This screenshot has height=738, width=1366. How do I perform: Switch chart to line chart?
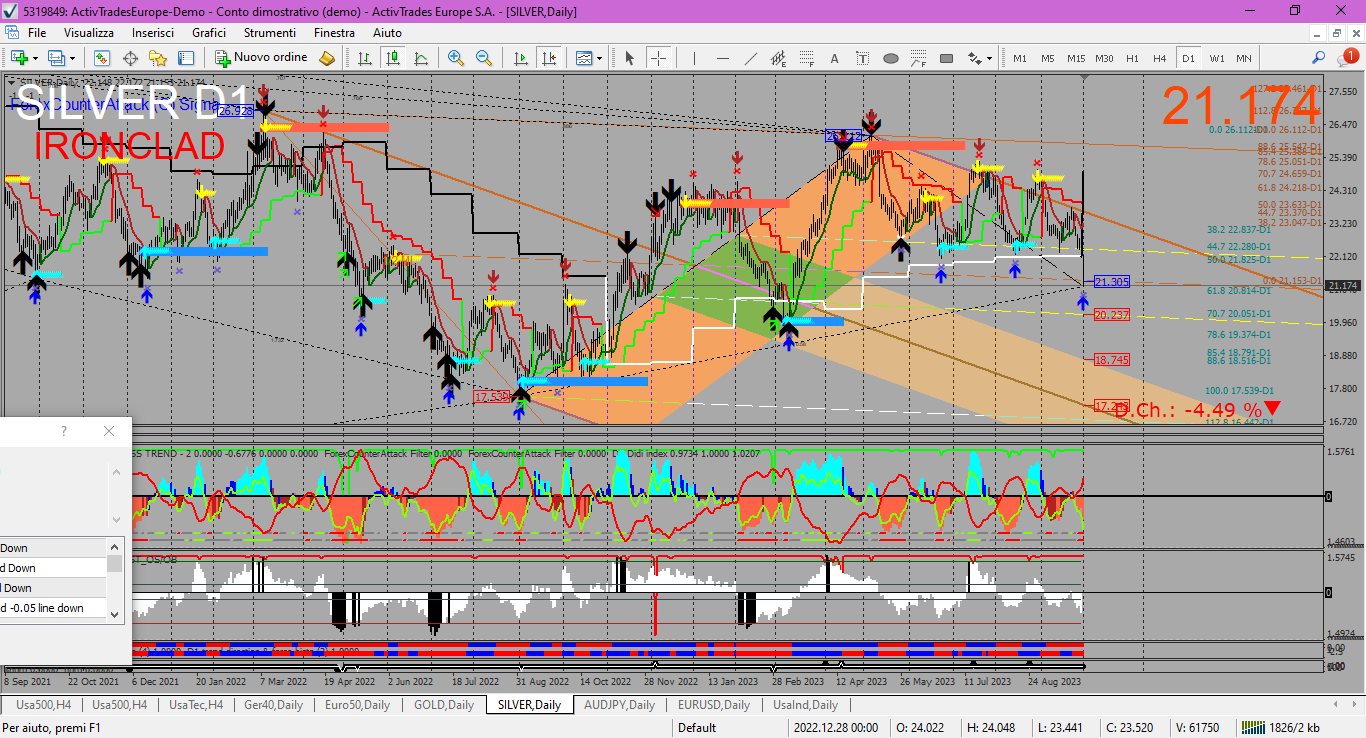(x=421, y=58)
